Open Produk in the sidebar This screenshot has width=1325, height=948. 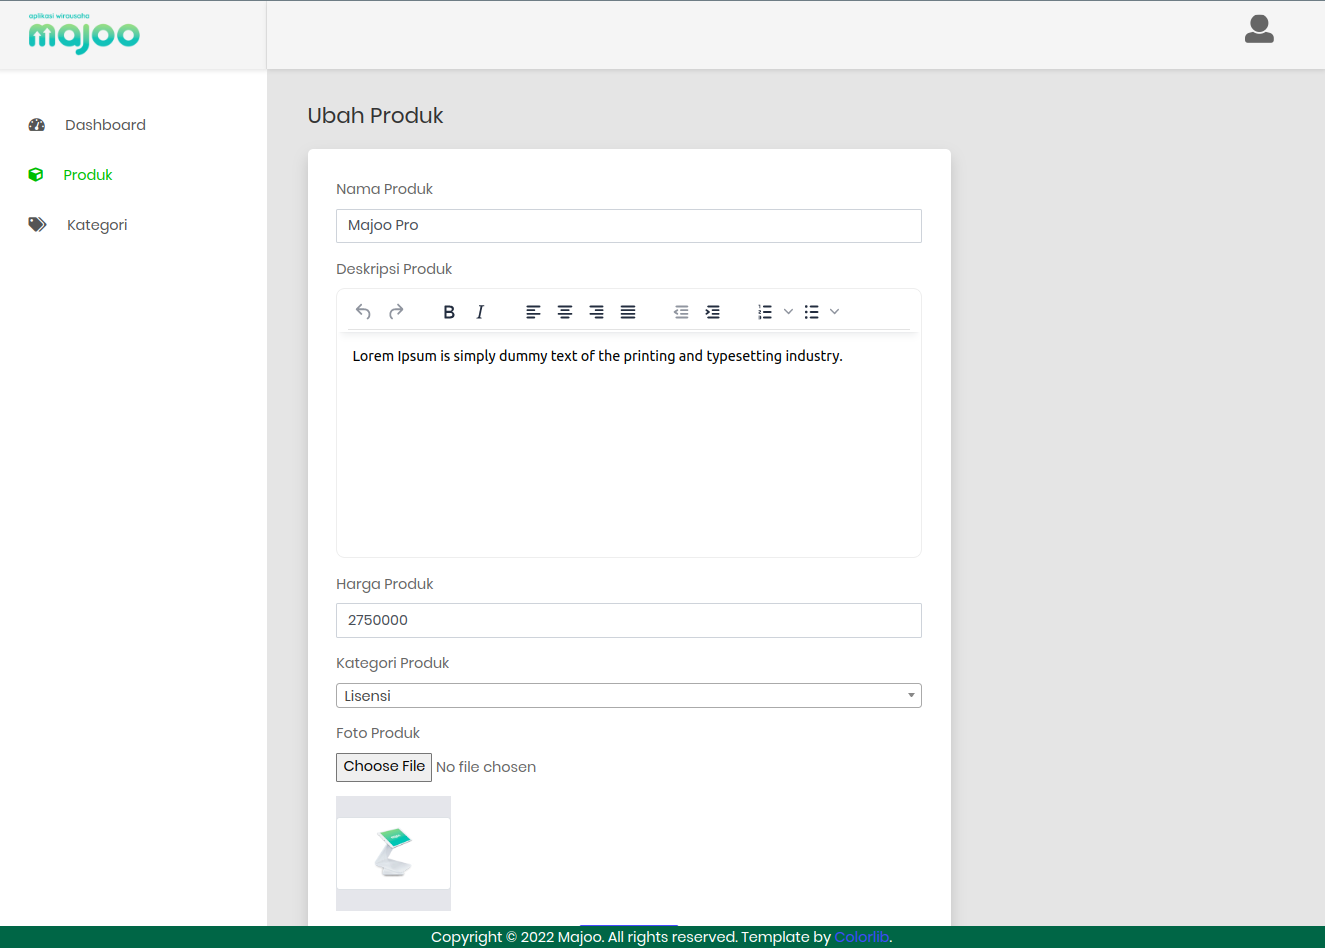tap(88, 175)
